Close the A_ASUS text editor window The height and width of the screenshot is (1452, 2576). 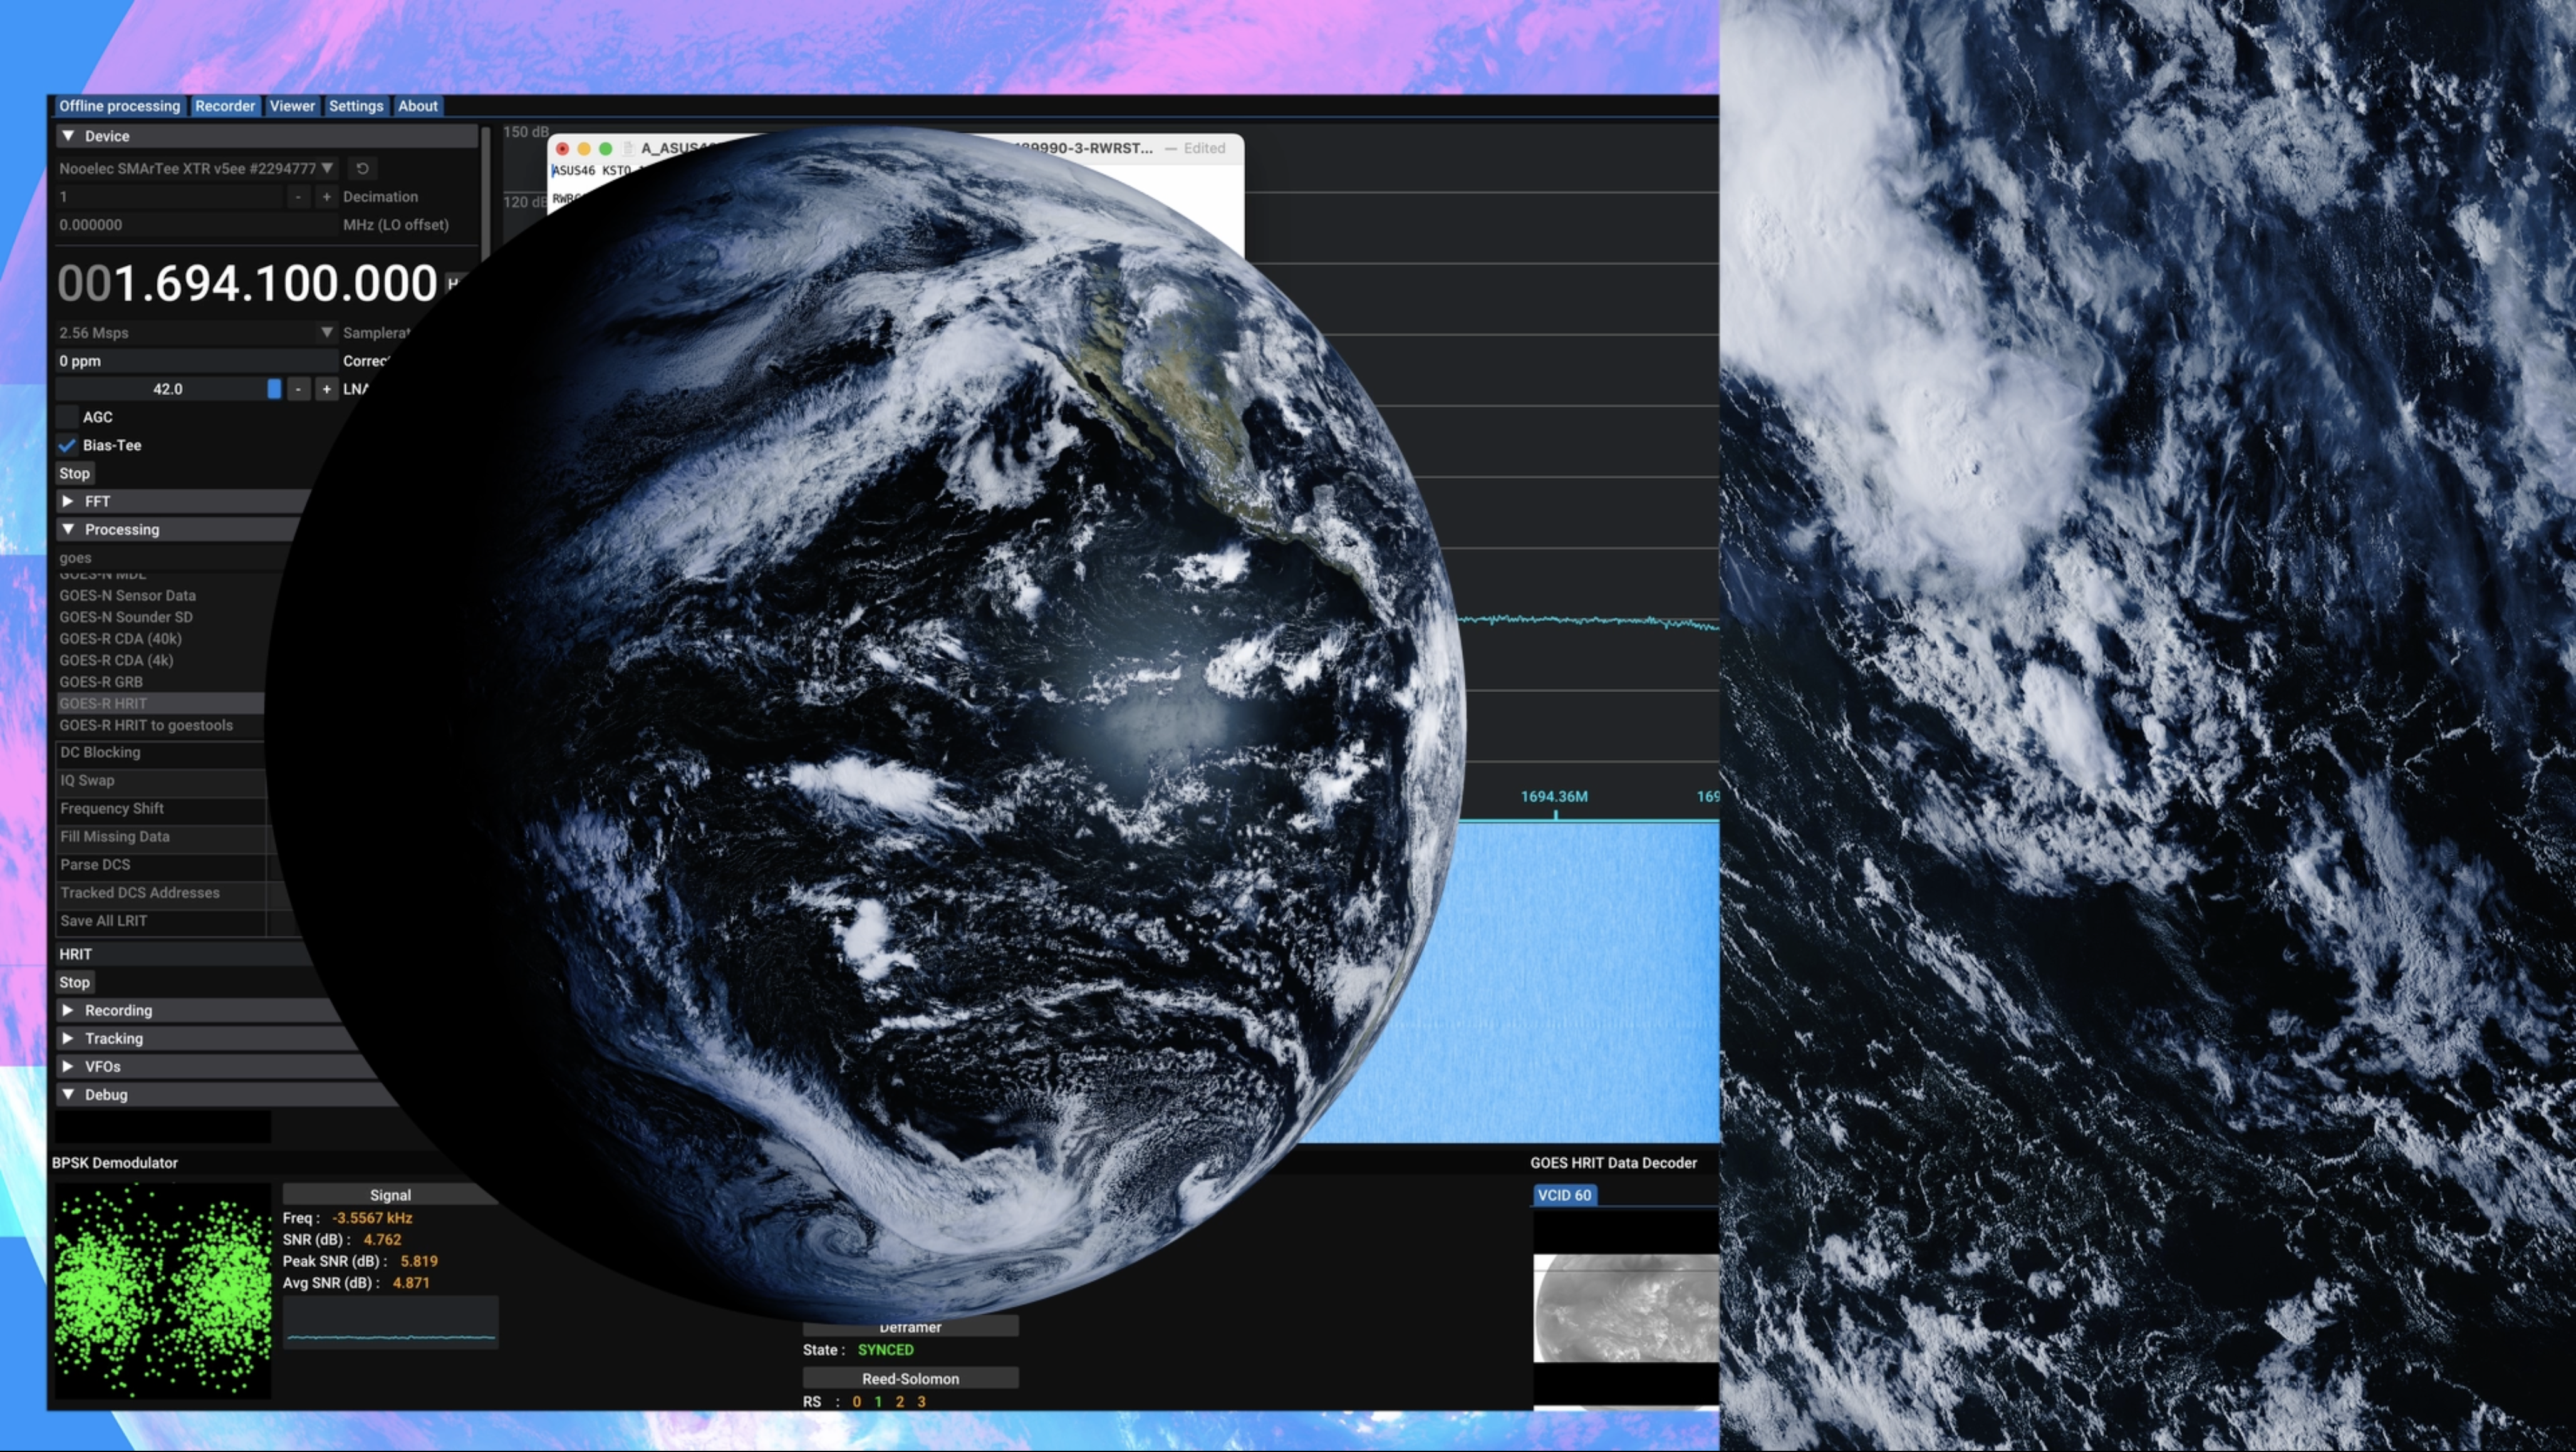[562, 148]
